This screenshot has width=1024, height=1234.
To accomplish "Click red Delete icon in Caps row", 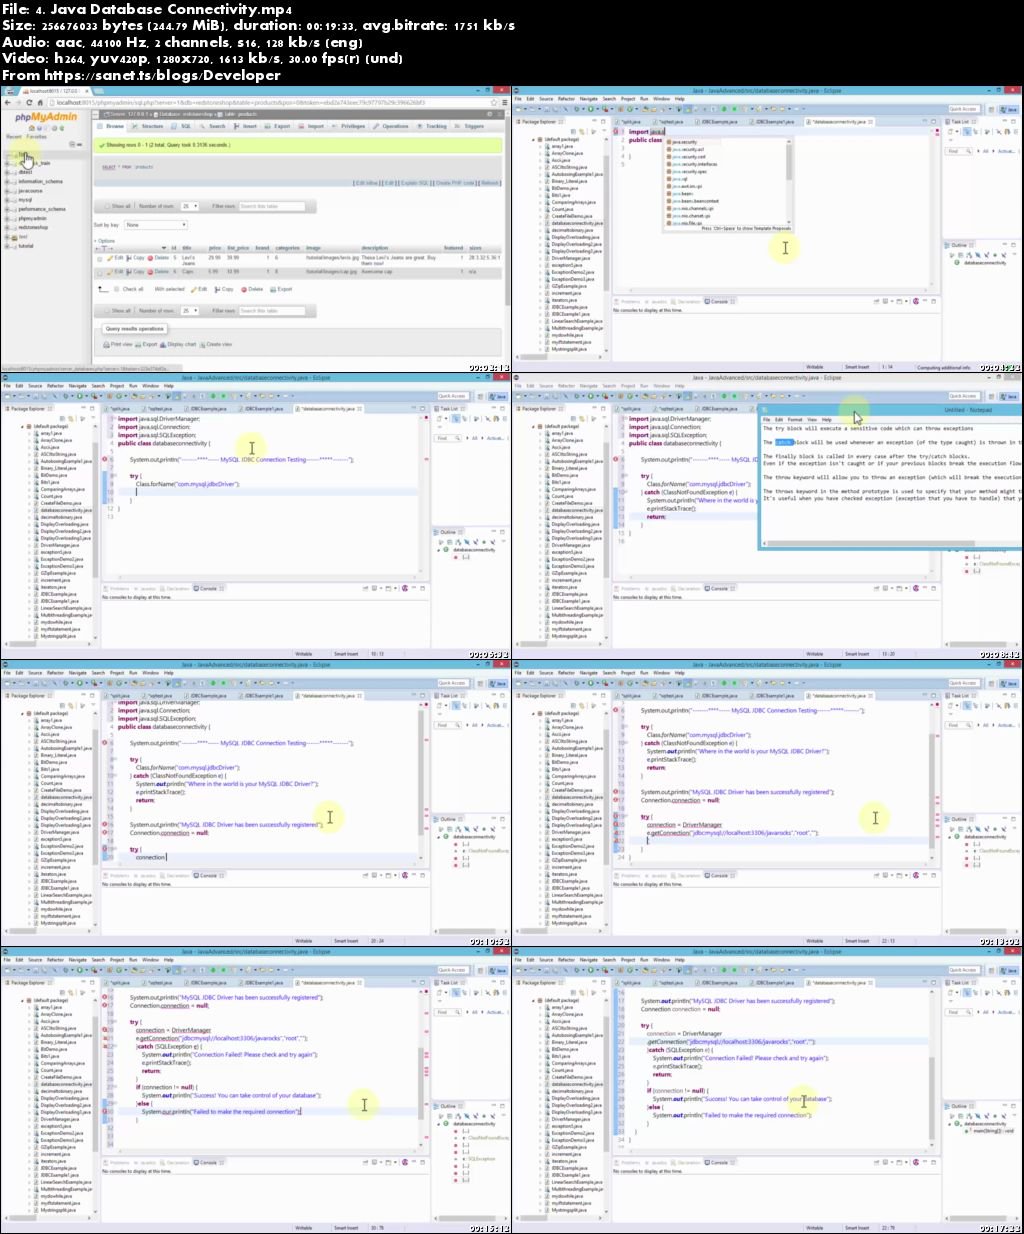I will [x=150, y=272].
